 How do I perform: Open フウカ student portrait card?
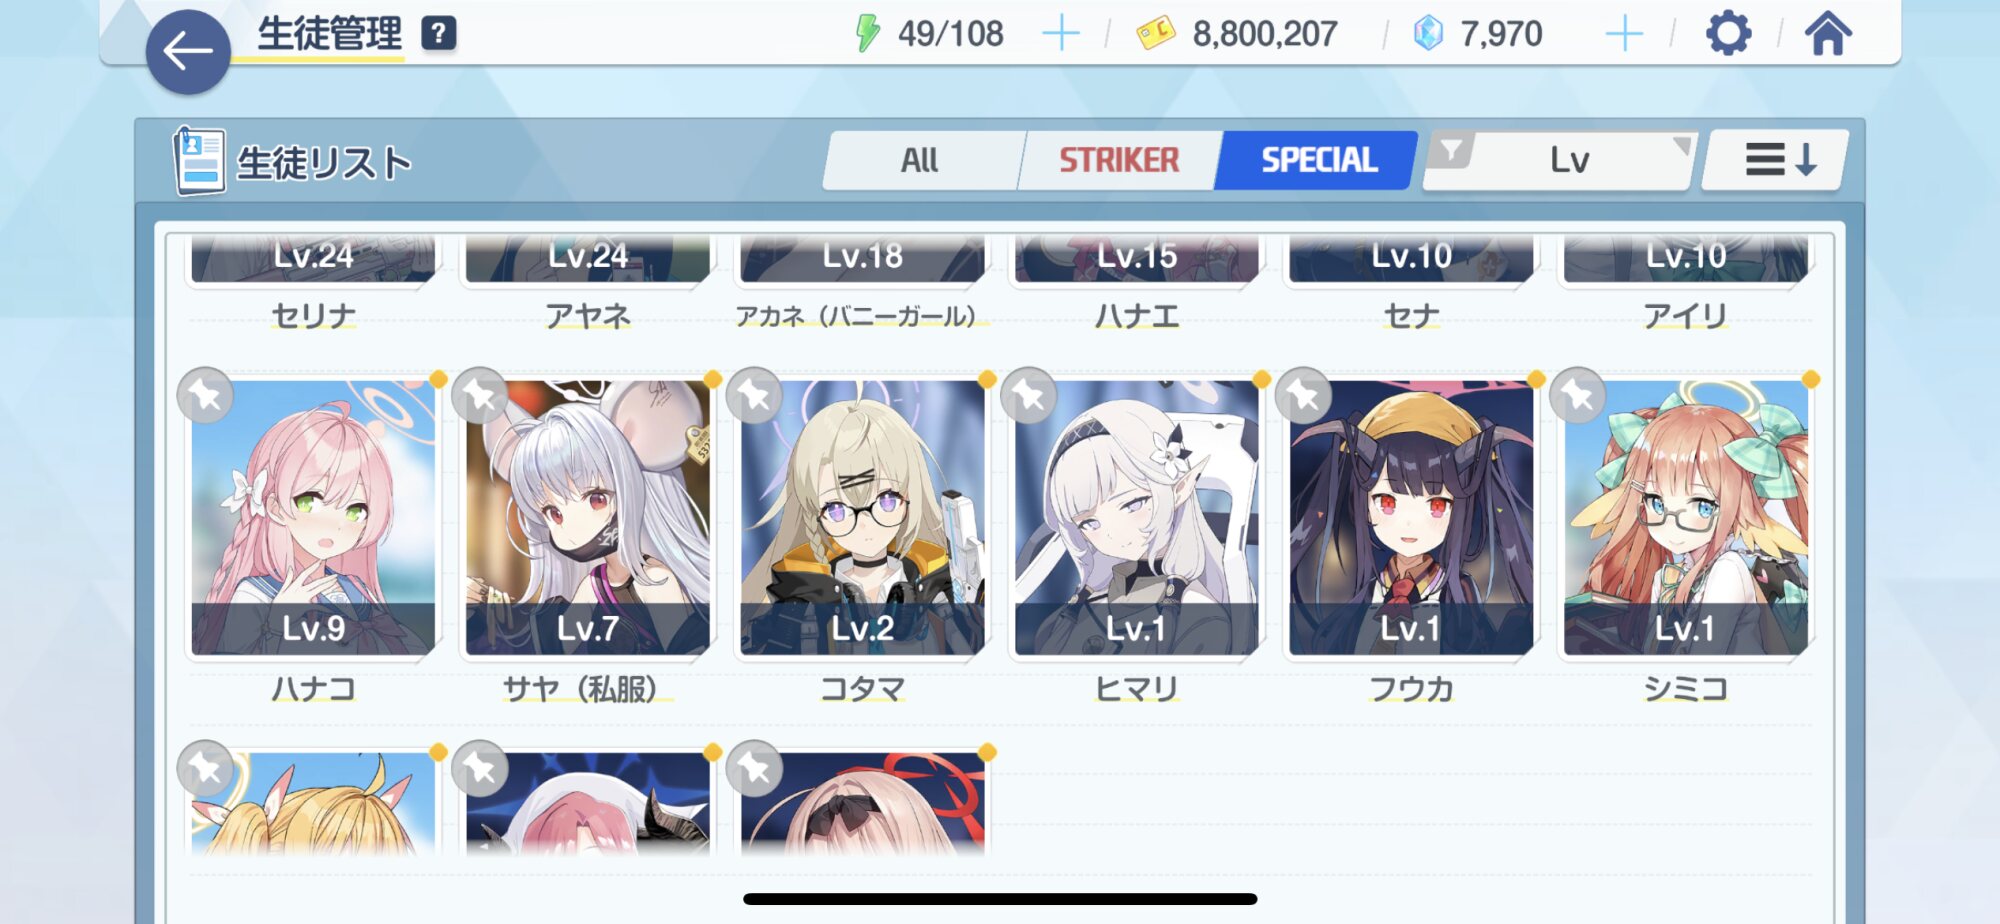pyautogui.click(x=1410, y=517)
